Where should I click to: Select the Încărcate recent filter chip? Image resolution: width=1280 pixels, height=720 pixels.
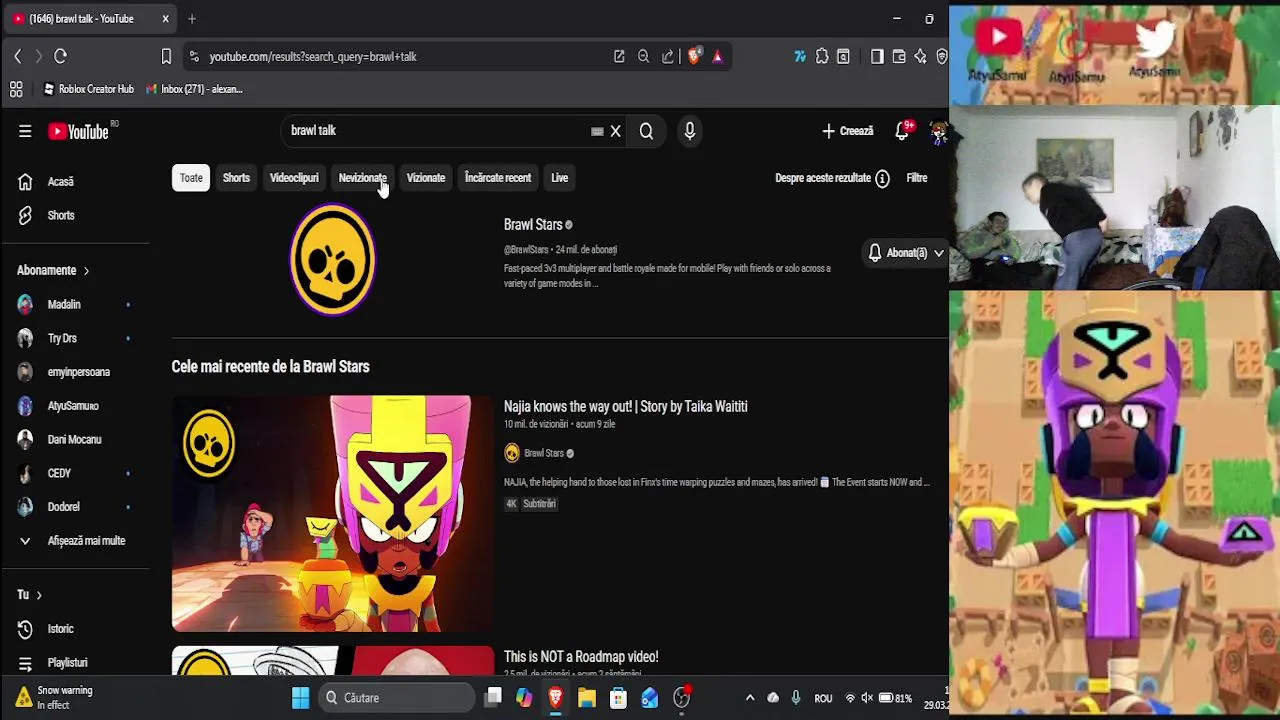(497, 178)
